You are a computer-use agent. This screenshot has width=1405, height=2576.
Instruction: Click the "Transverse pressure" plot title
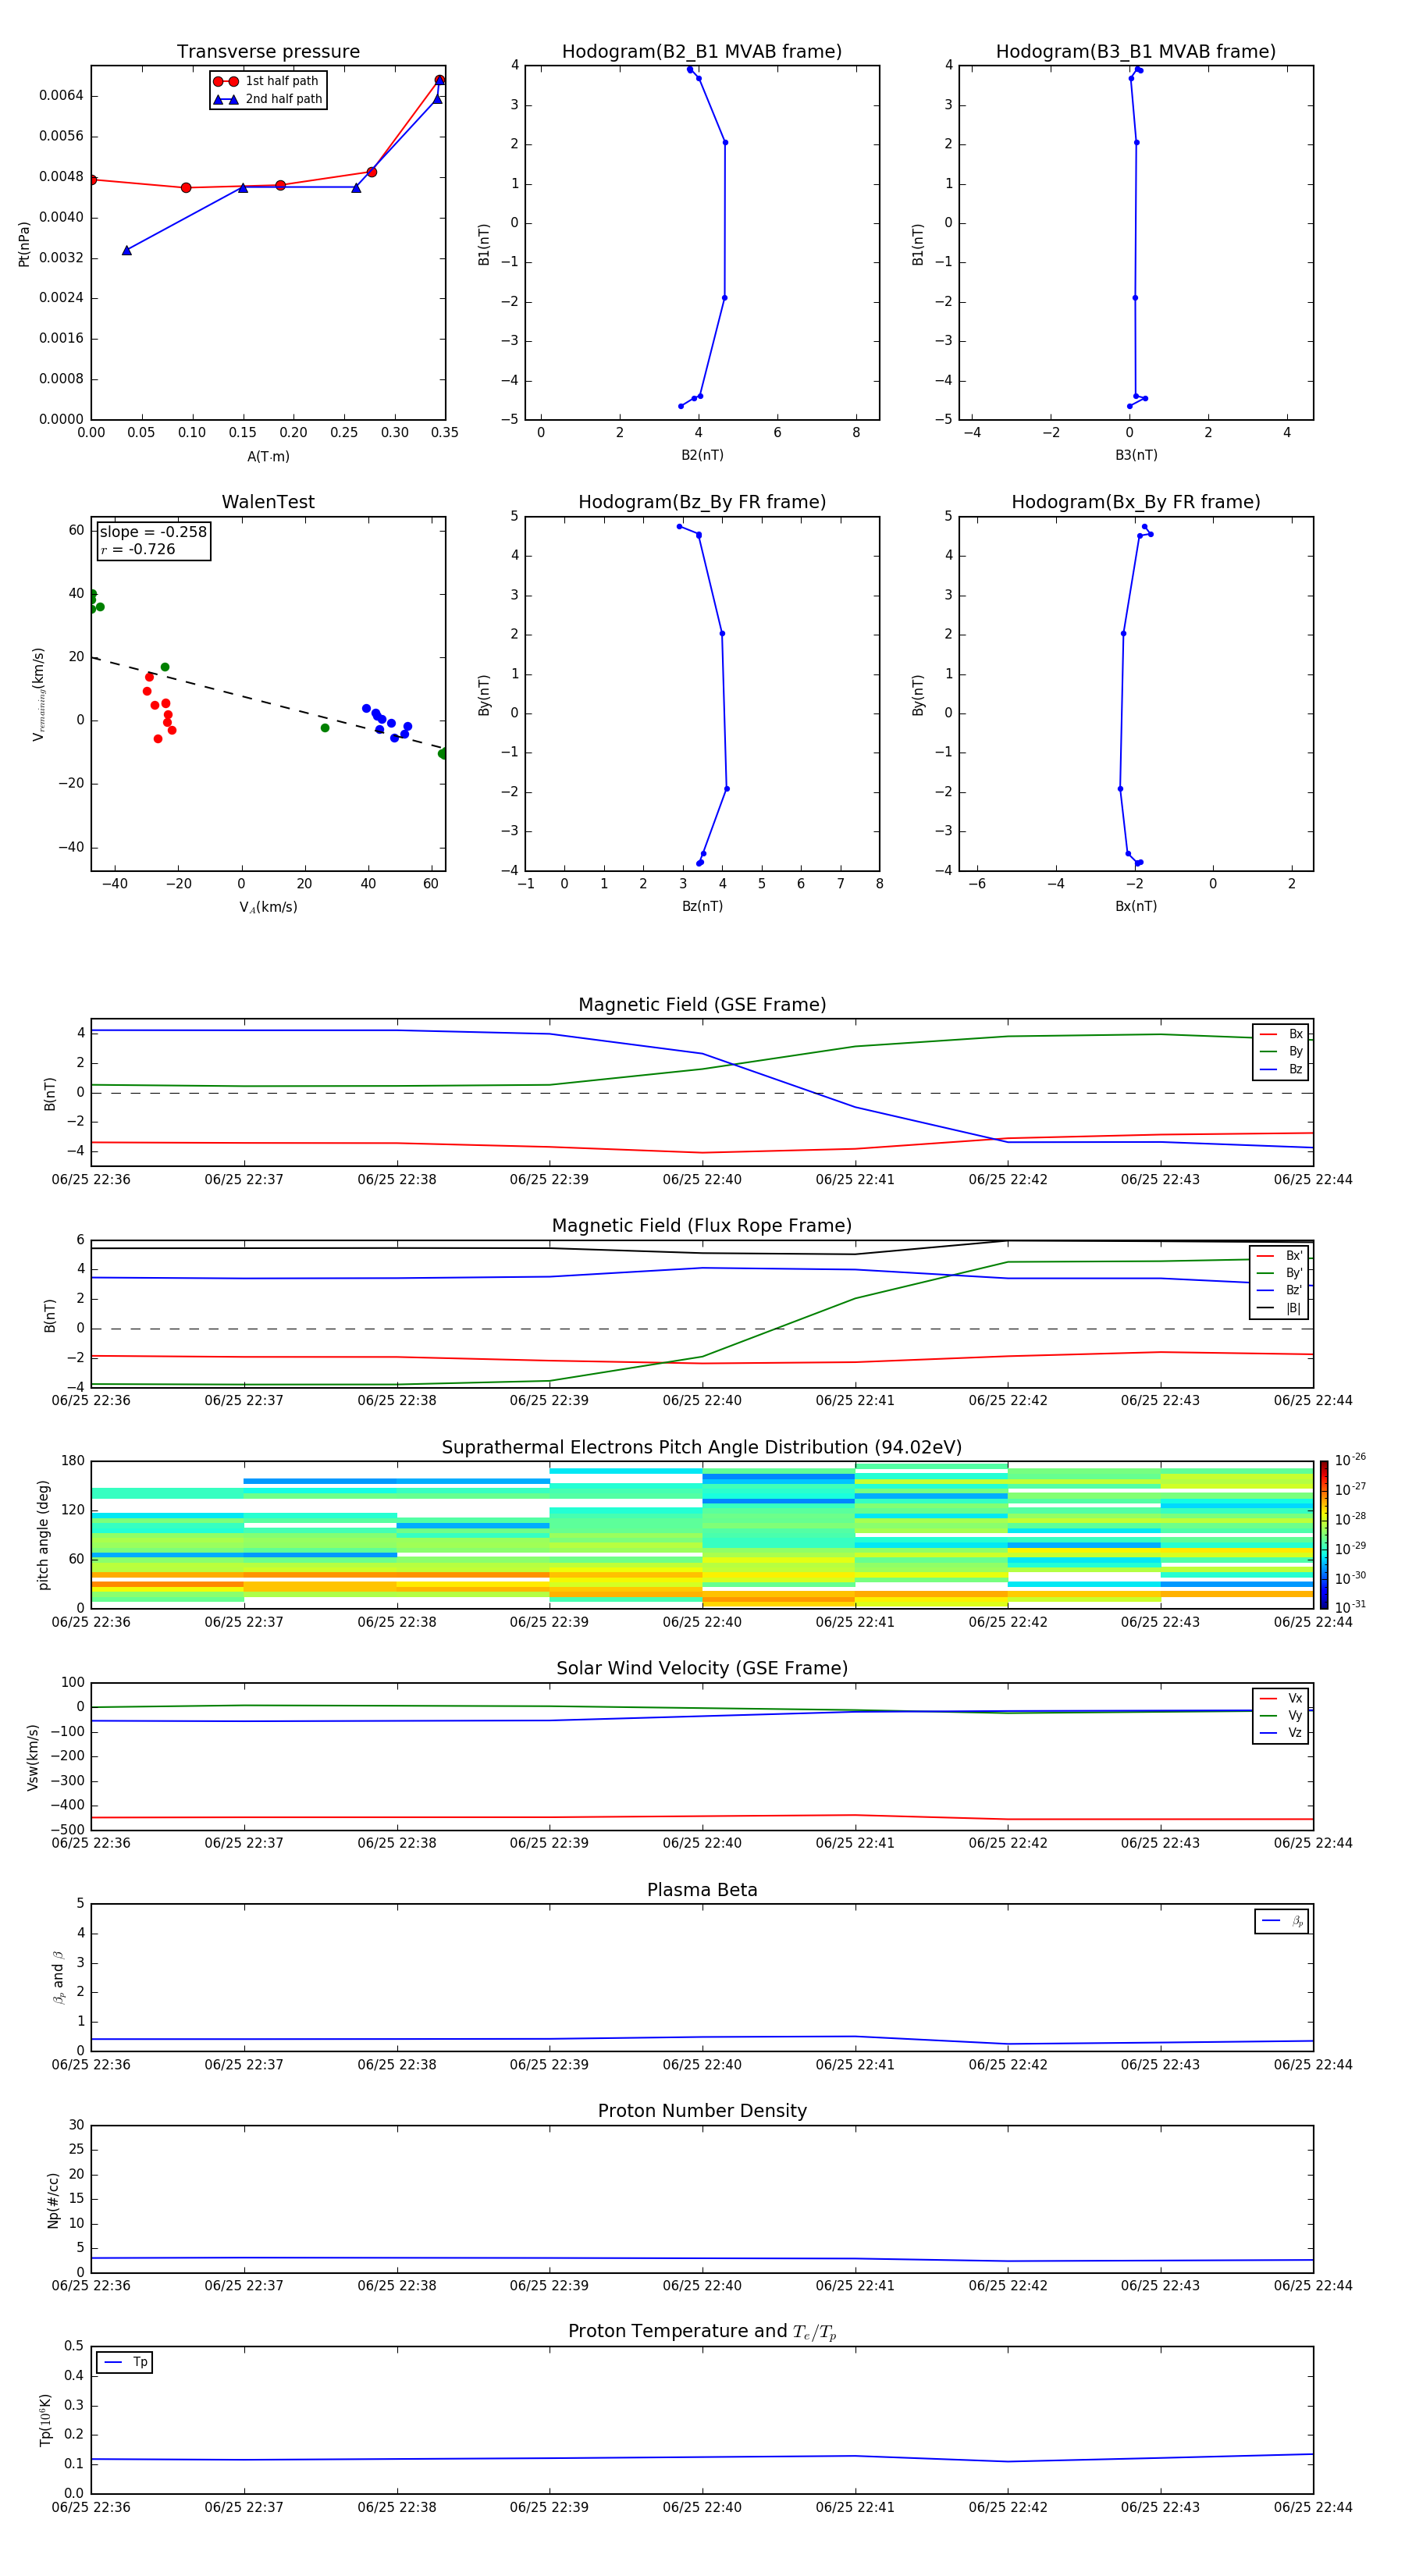coord(268,52)
